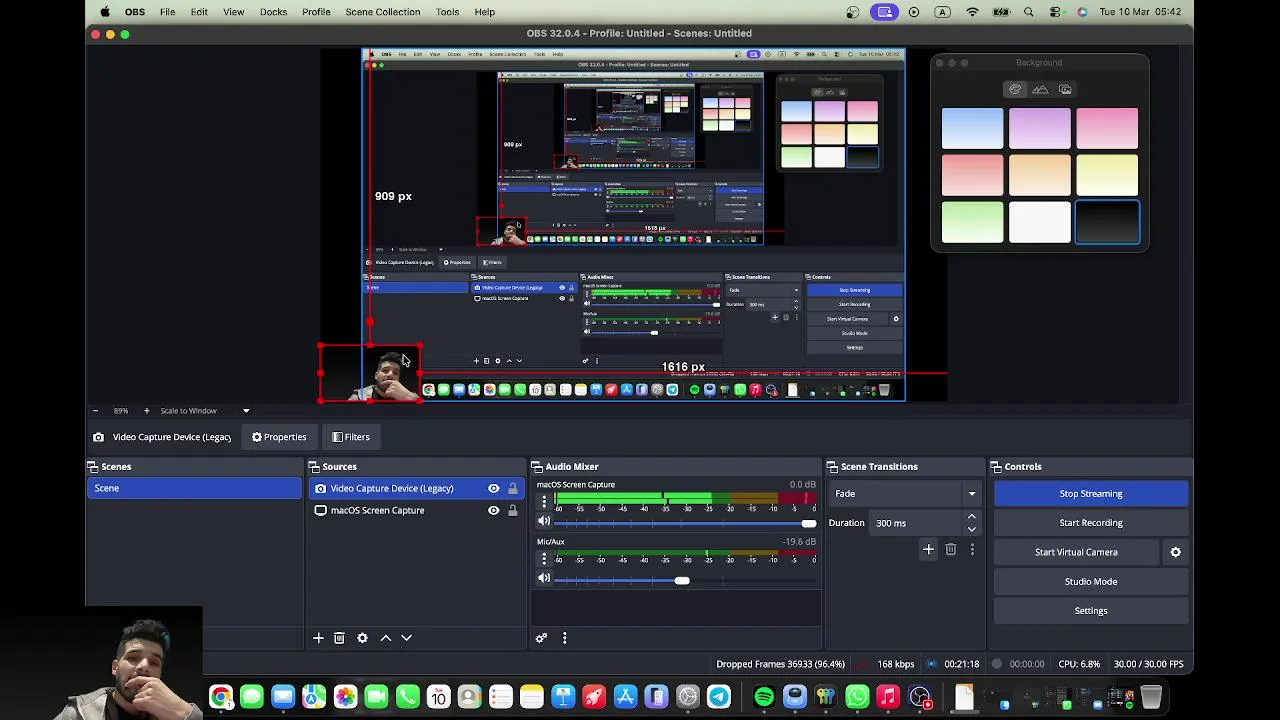Open the Edit menu
The height and width of the screenshot is (720, 1280).
tap(199, 12)
